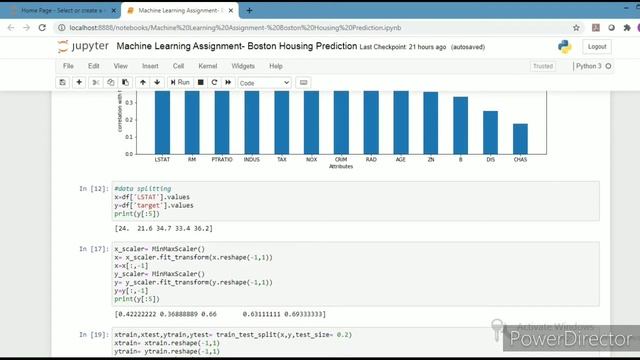Click the localhost URL address bar

pos(235,28)
